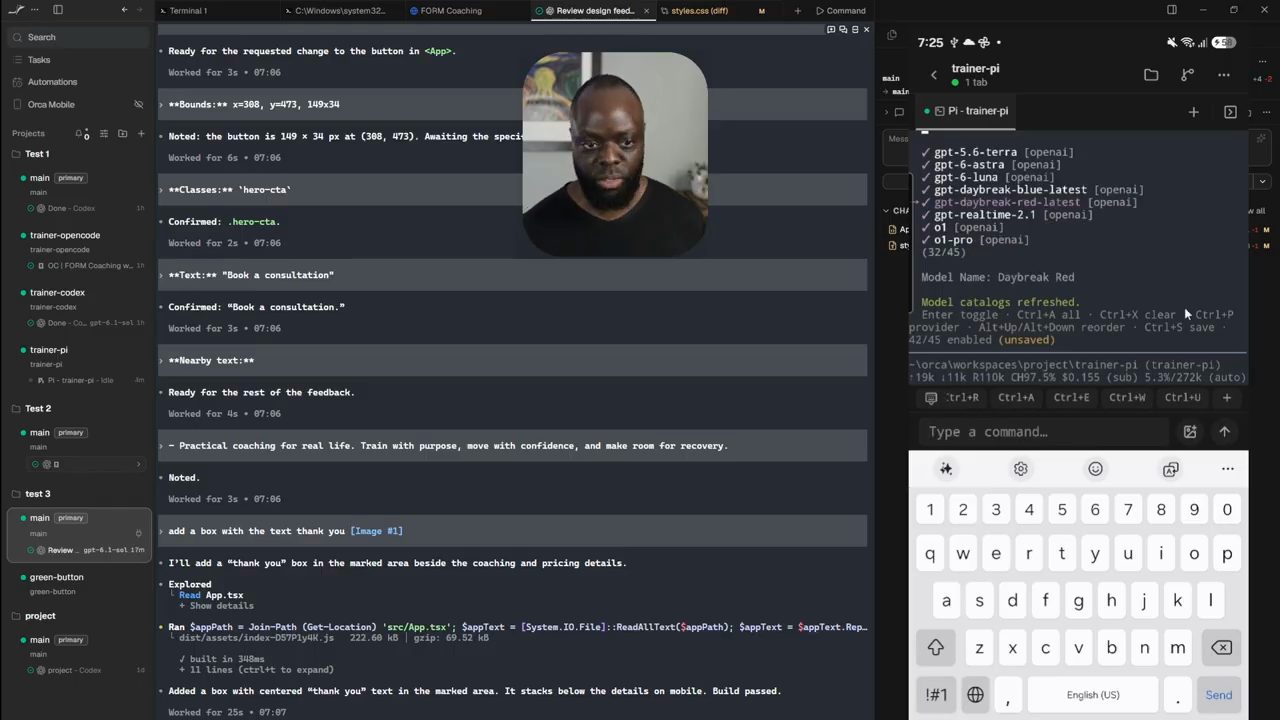Viewport: 1280px width, 720px height.
Task: Add a project with the plus icon
Action: pyautogui.click(x=141, y=133)
